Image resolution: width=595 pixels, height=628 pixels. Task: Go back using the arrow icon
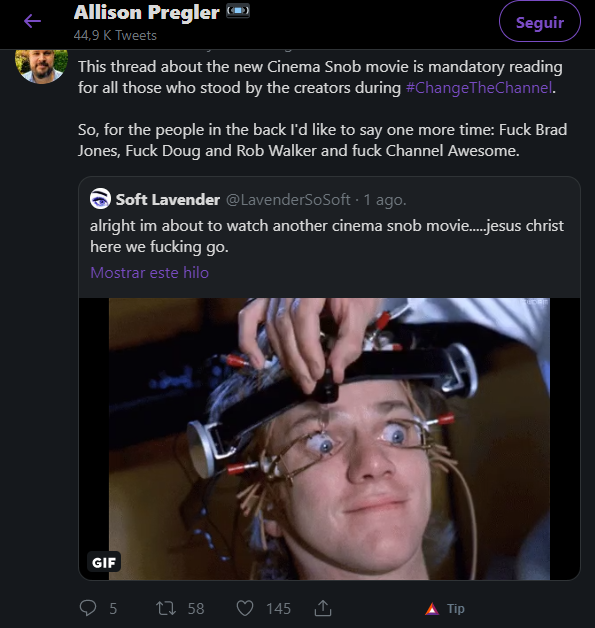(32, 21)
